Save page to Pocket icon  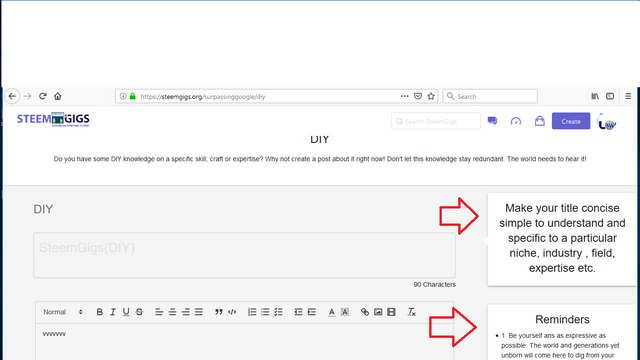tap(418, 96)
